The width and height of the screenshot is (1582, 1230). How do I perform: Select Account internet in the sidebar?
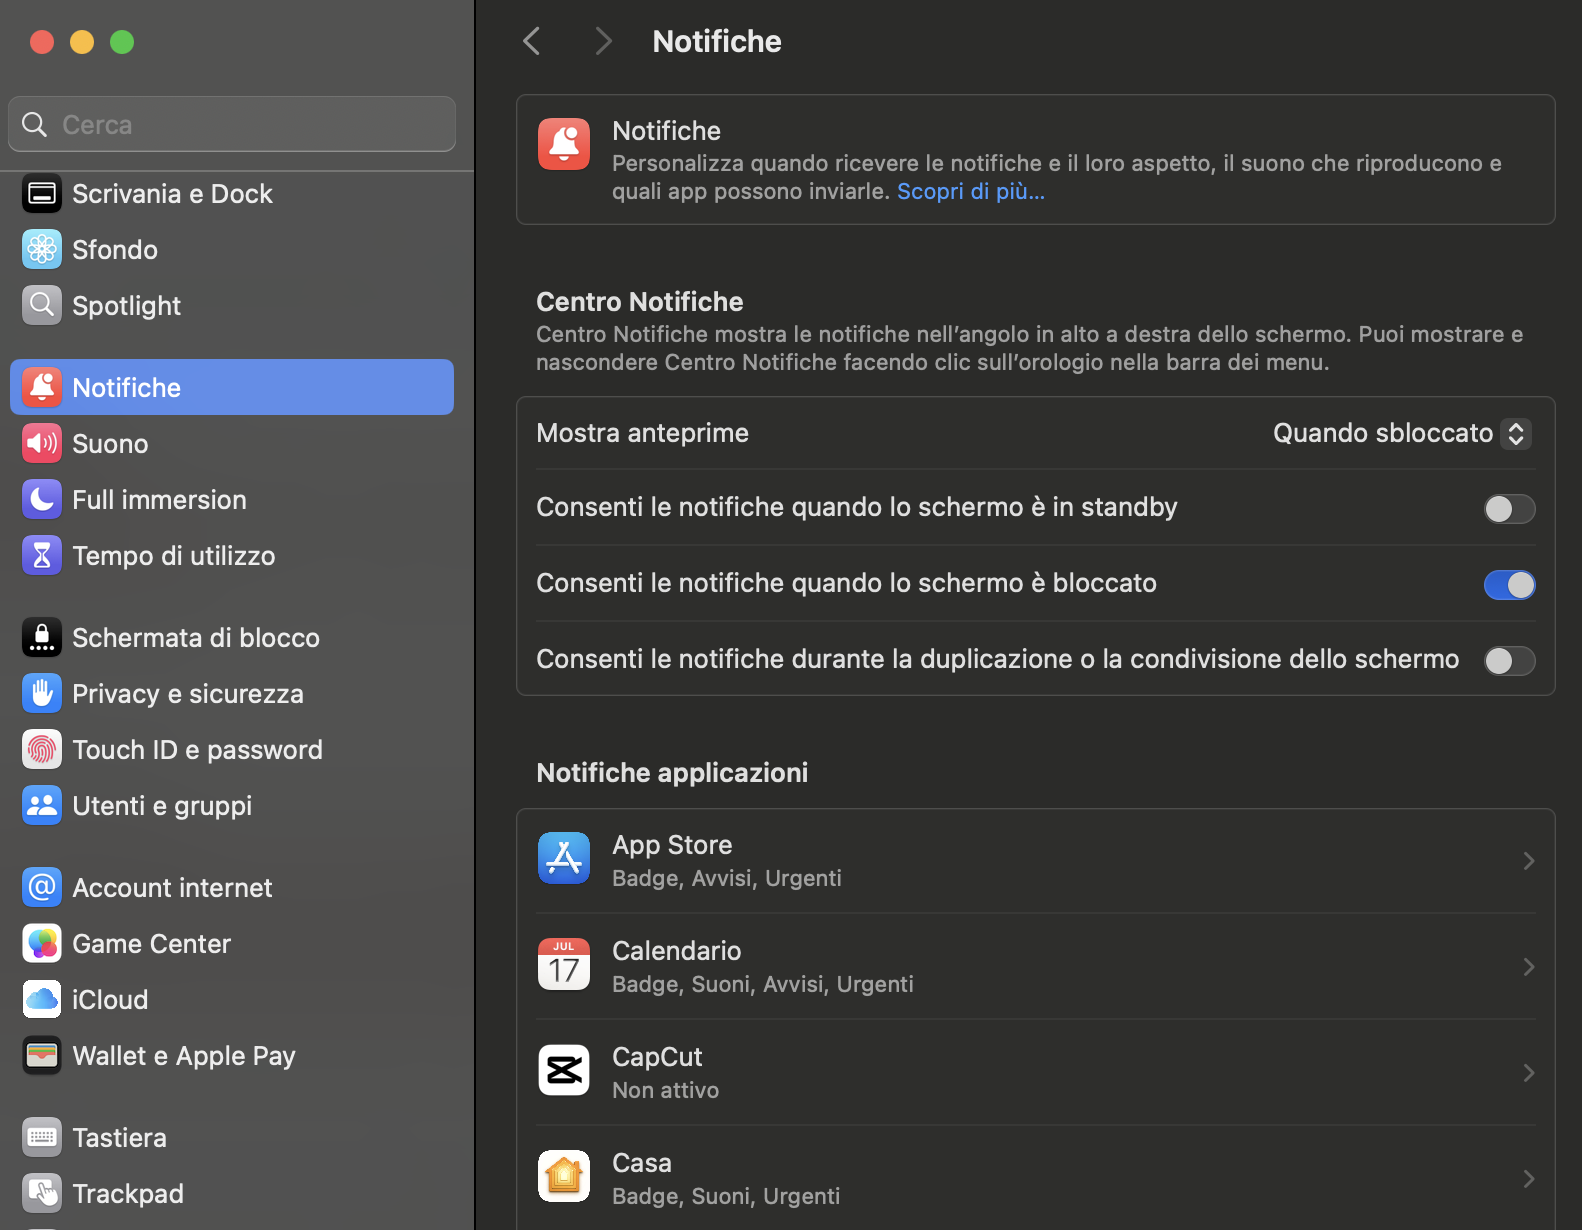pyautogui.click(x=232, y=888)
